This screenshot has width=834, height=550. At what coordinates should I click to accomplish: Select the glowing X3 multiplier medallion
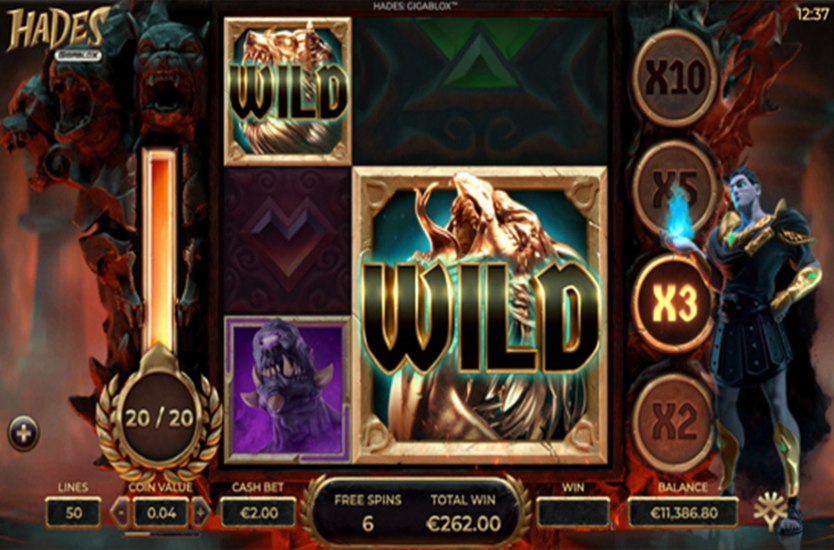674,303
